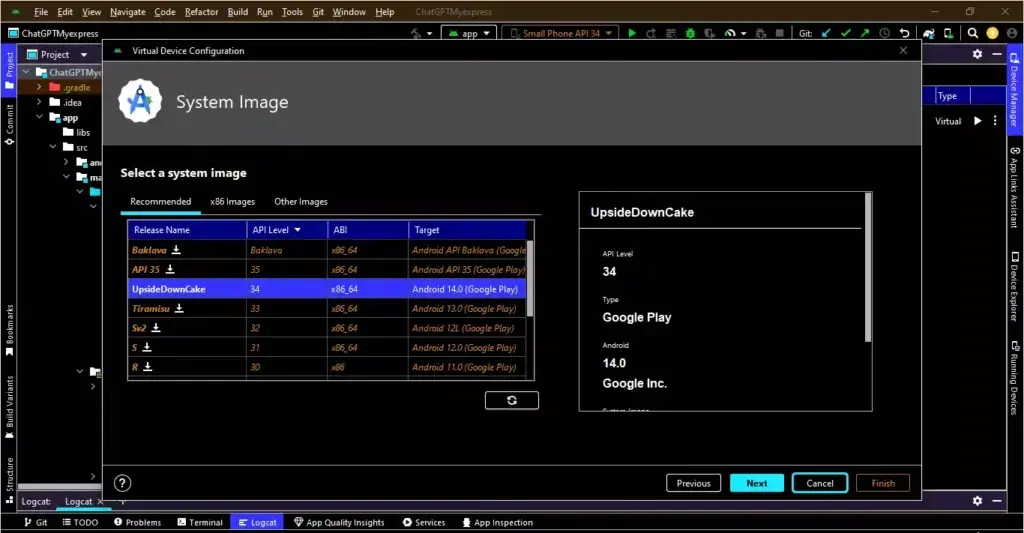Open Logcat panel settings gear at bottom

pyautogui.click(x=977, y=500)
